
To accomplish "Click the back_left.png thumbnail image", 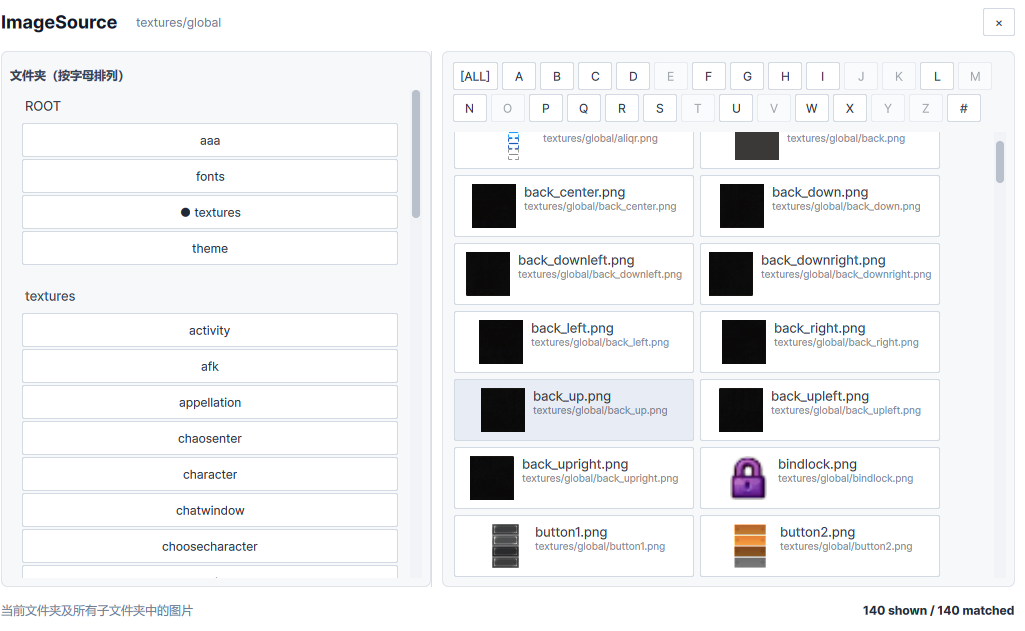I will click(501, 342).
